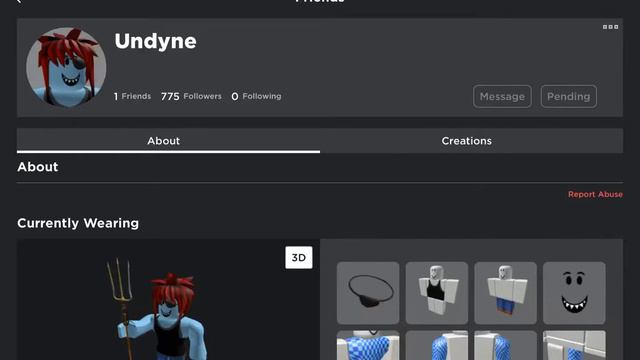Open the second-row blue arm item next to the torso
This screenshot has height=360, width=640.
click(437, 345)
